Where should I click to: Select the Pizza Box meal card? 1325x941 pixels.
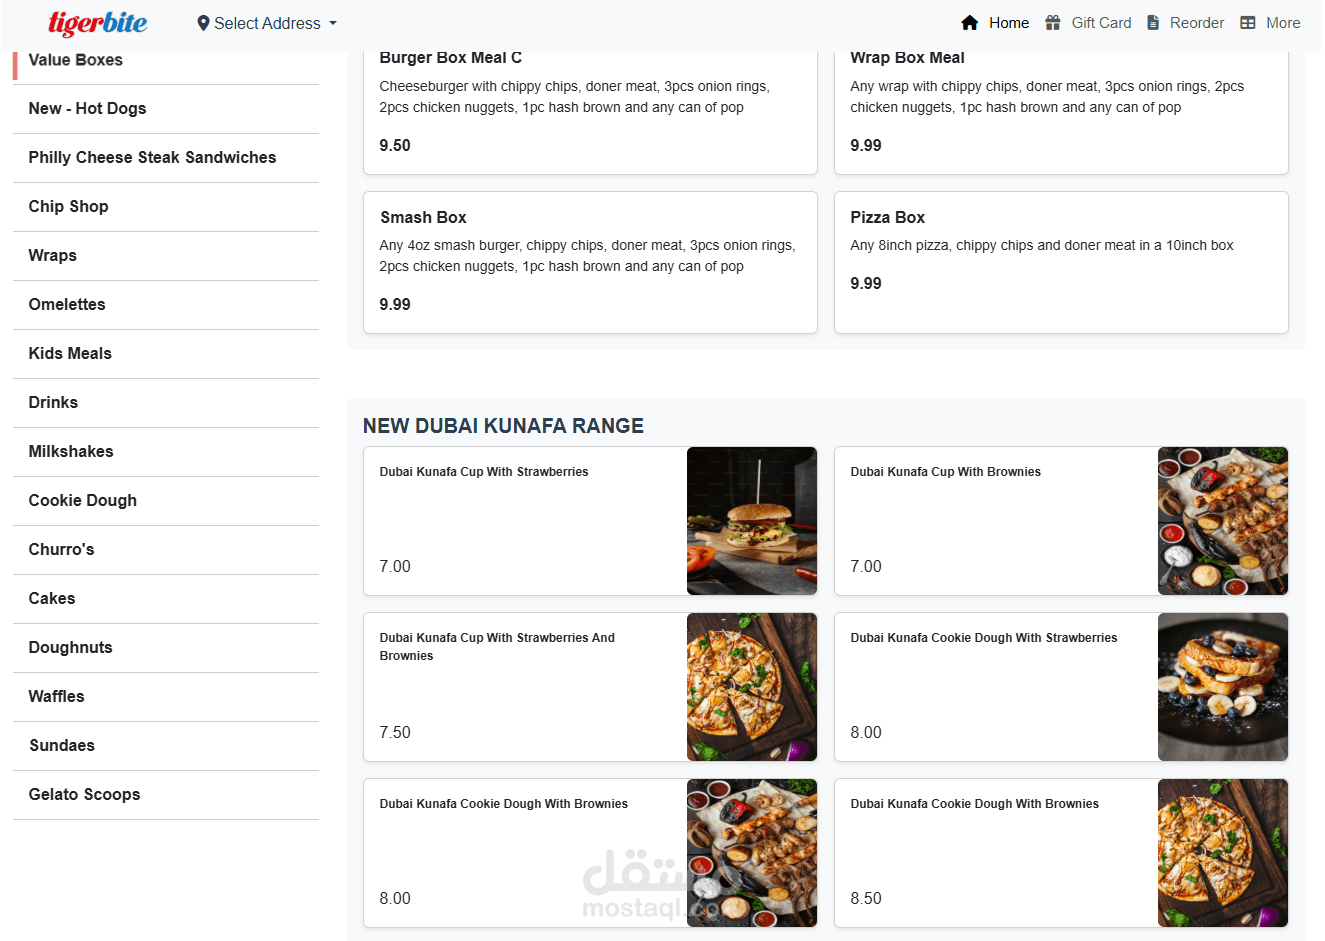[x=1061, y=262]
